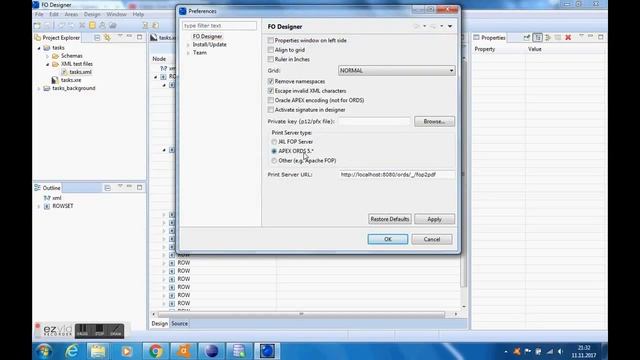Open the Windows Start menu
The image size is (640, 360).
pyautogui.click(x=44, y=351)
